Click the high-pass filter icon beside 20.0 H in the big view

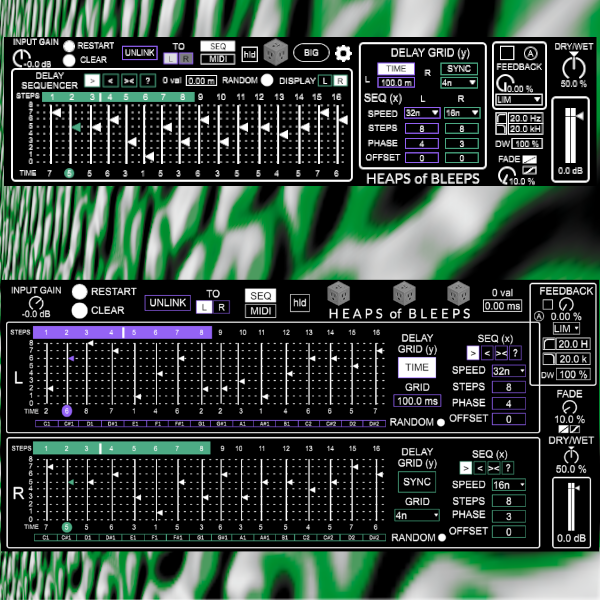click(x=549, y=344)
